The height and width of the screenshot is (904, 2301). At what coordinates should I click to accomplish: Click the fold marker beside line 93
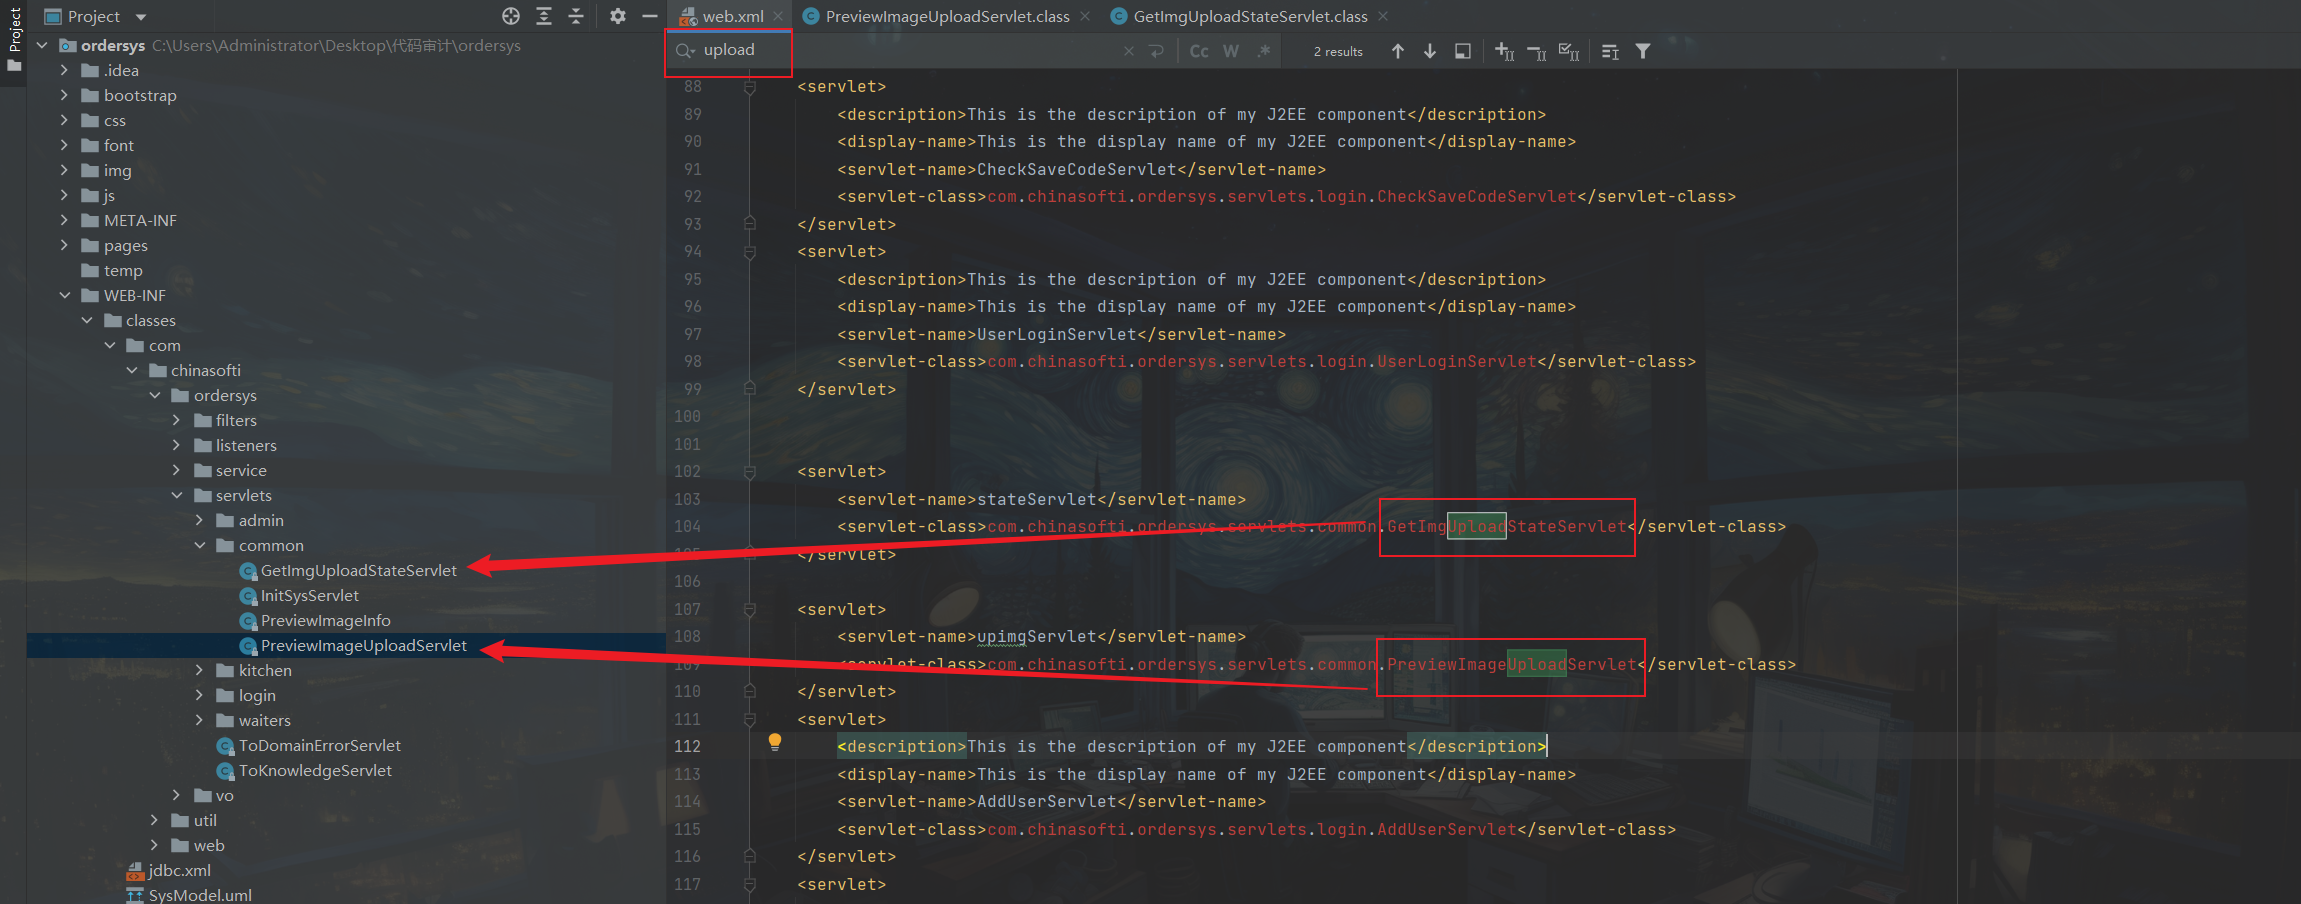750,224
